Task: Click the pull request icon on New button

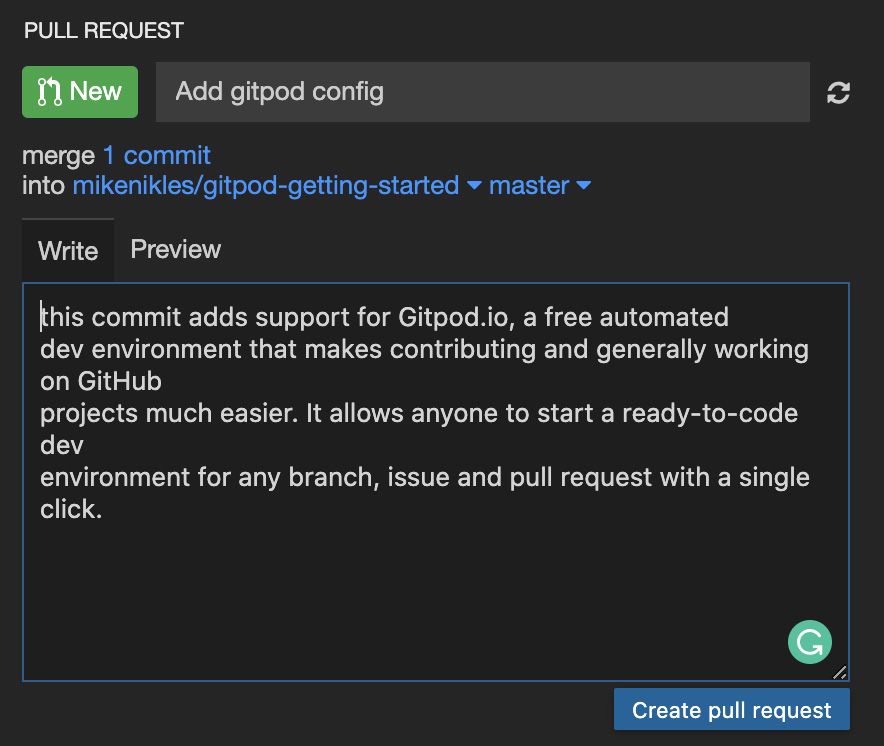Action: tap(49, 92)
